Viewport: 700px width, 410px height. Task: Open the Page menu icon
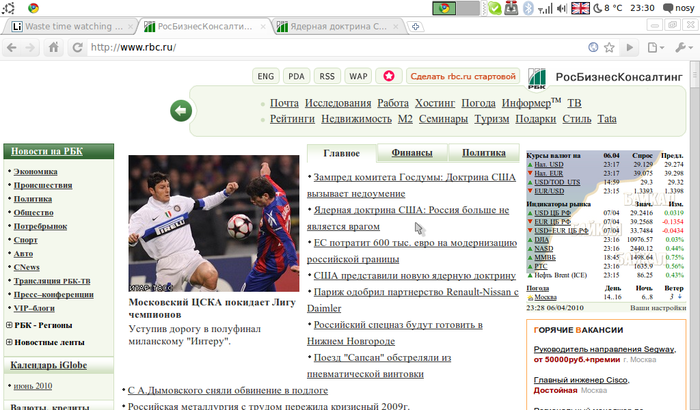click(655, 47)
